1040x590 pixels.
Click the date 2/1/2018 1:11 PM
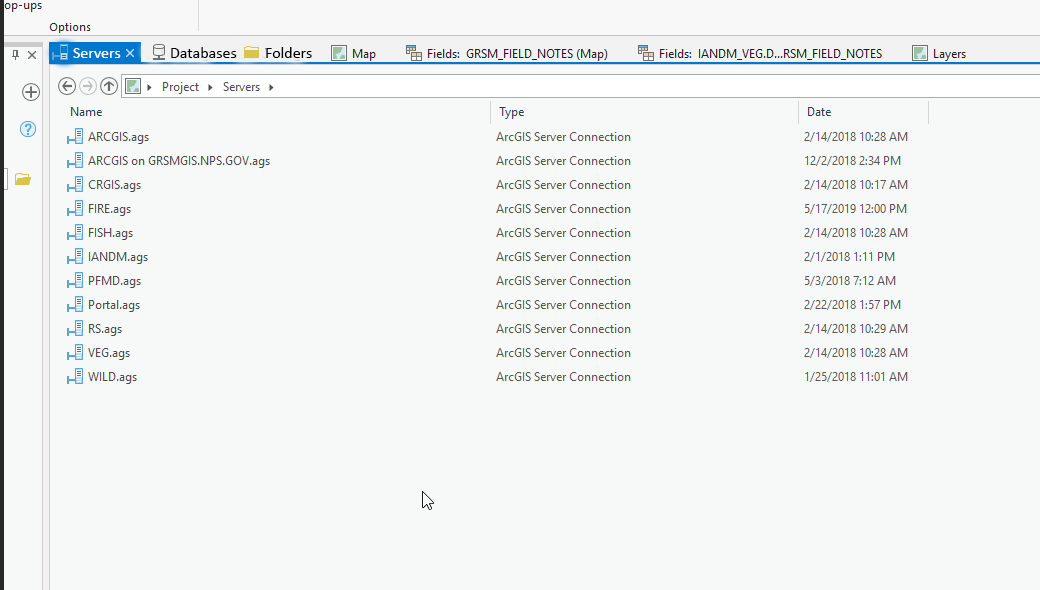pos(849,257)
